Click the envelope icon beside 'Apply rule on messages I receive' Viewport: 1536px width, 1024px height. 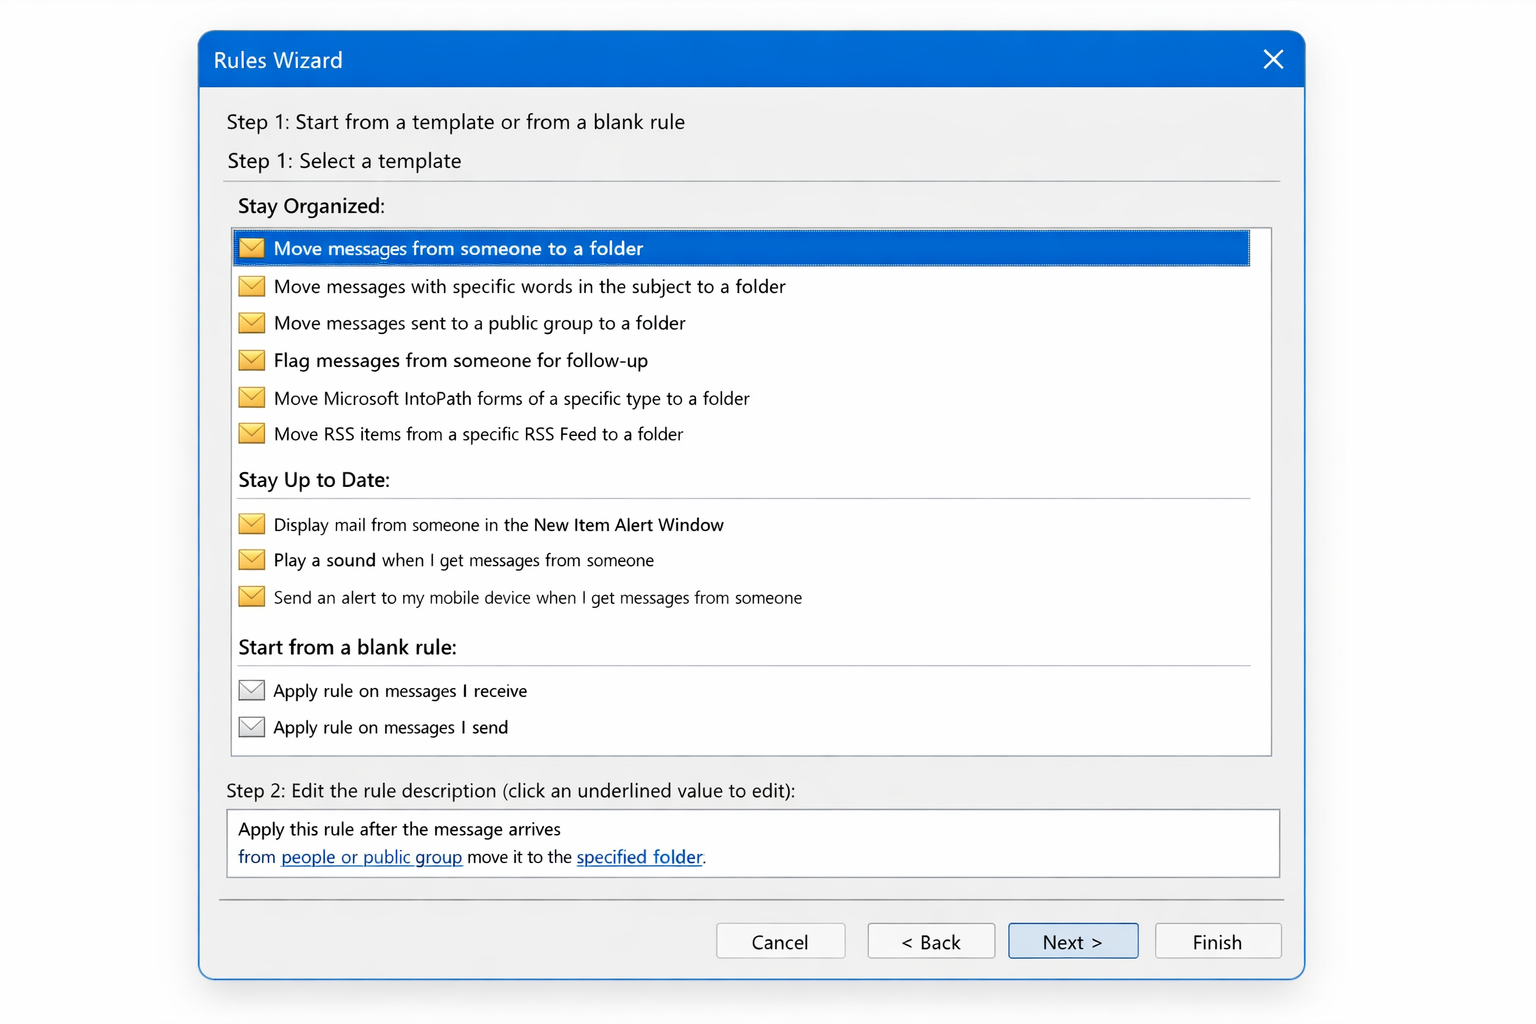tap(251, 690)
